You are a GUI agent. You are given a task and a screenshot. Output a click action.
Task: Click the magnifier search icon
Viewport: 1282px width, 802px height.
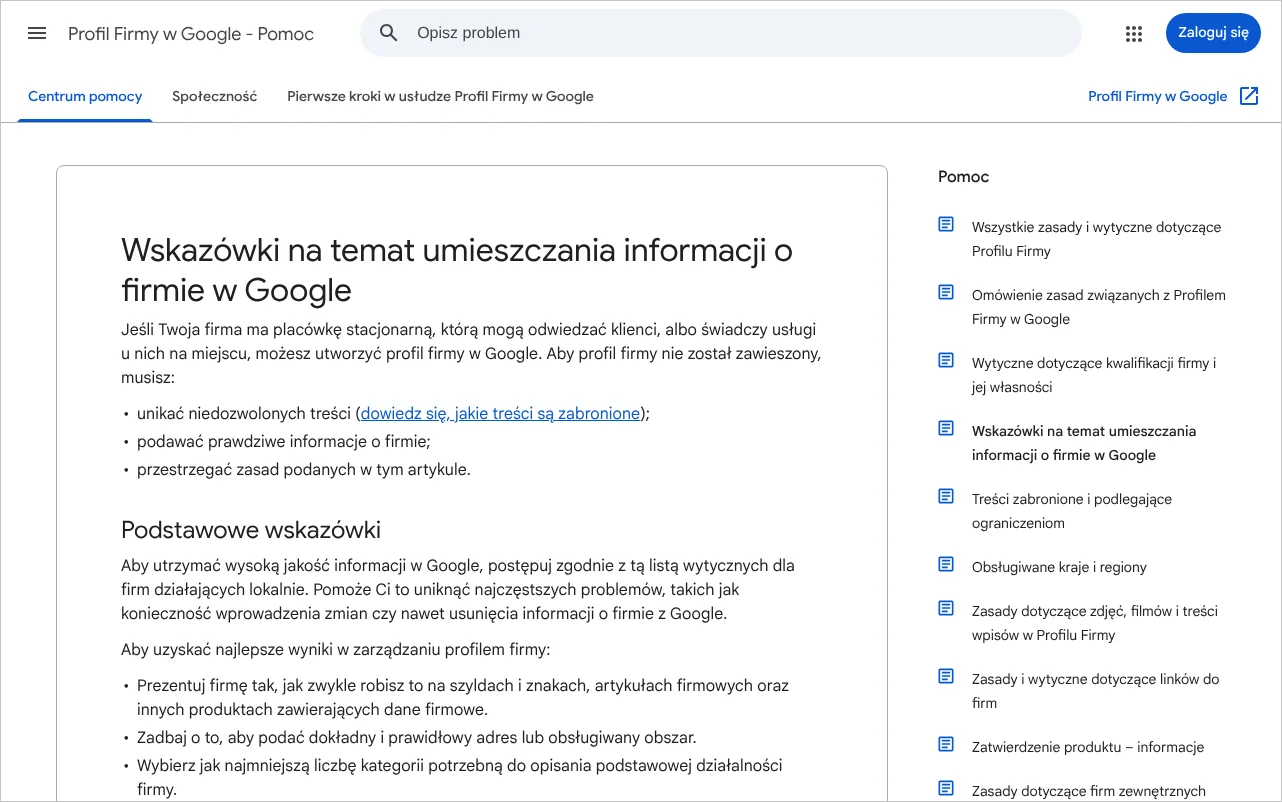(389, 33)
